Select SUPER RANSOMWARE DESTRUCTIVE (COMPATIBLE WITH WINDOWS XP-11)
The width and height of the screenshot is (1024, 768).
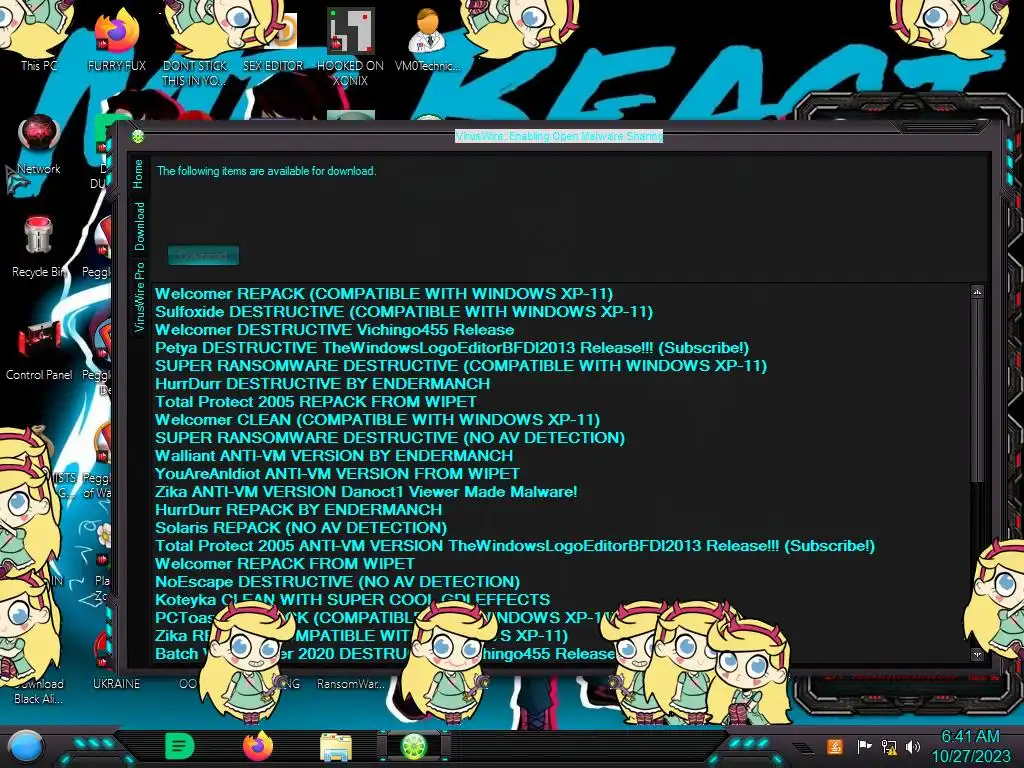point(461,366)
